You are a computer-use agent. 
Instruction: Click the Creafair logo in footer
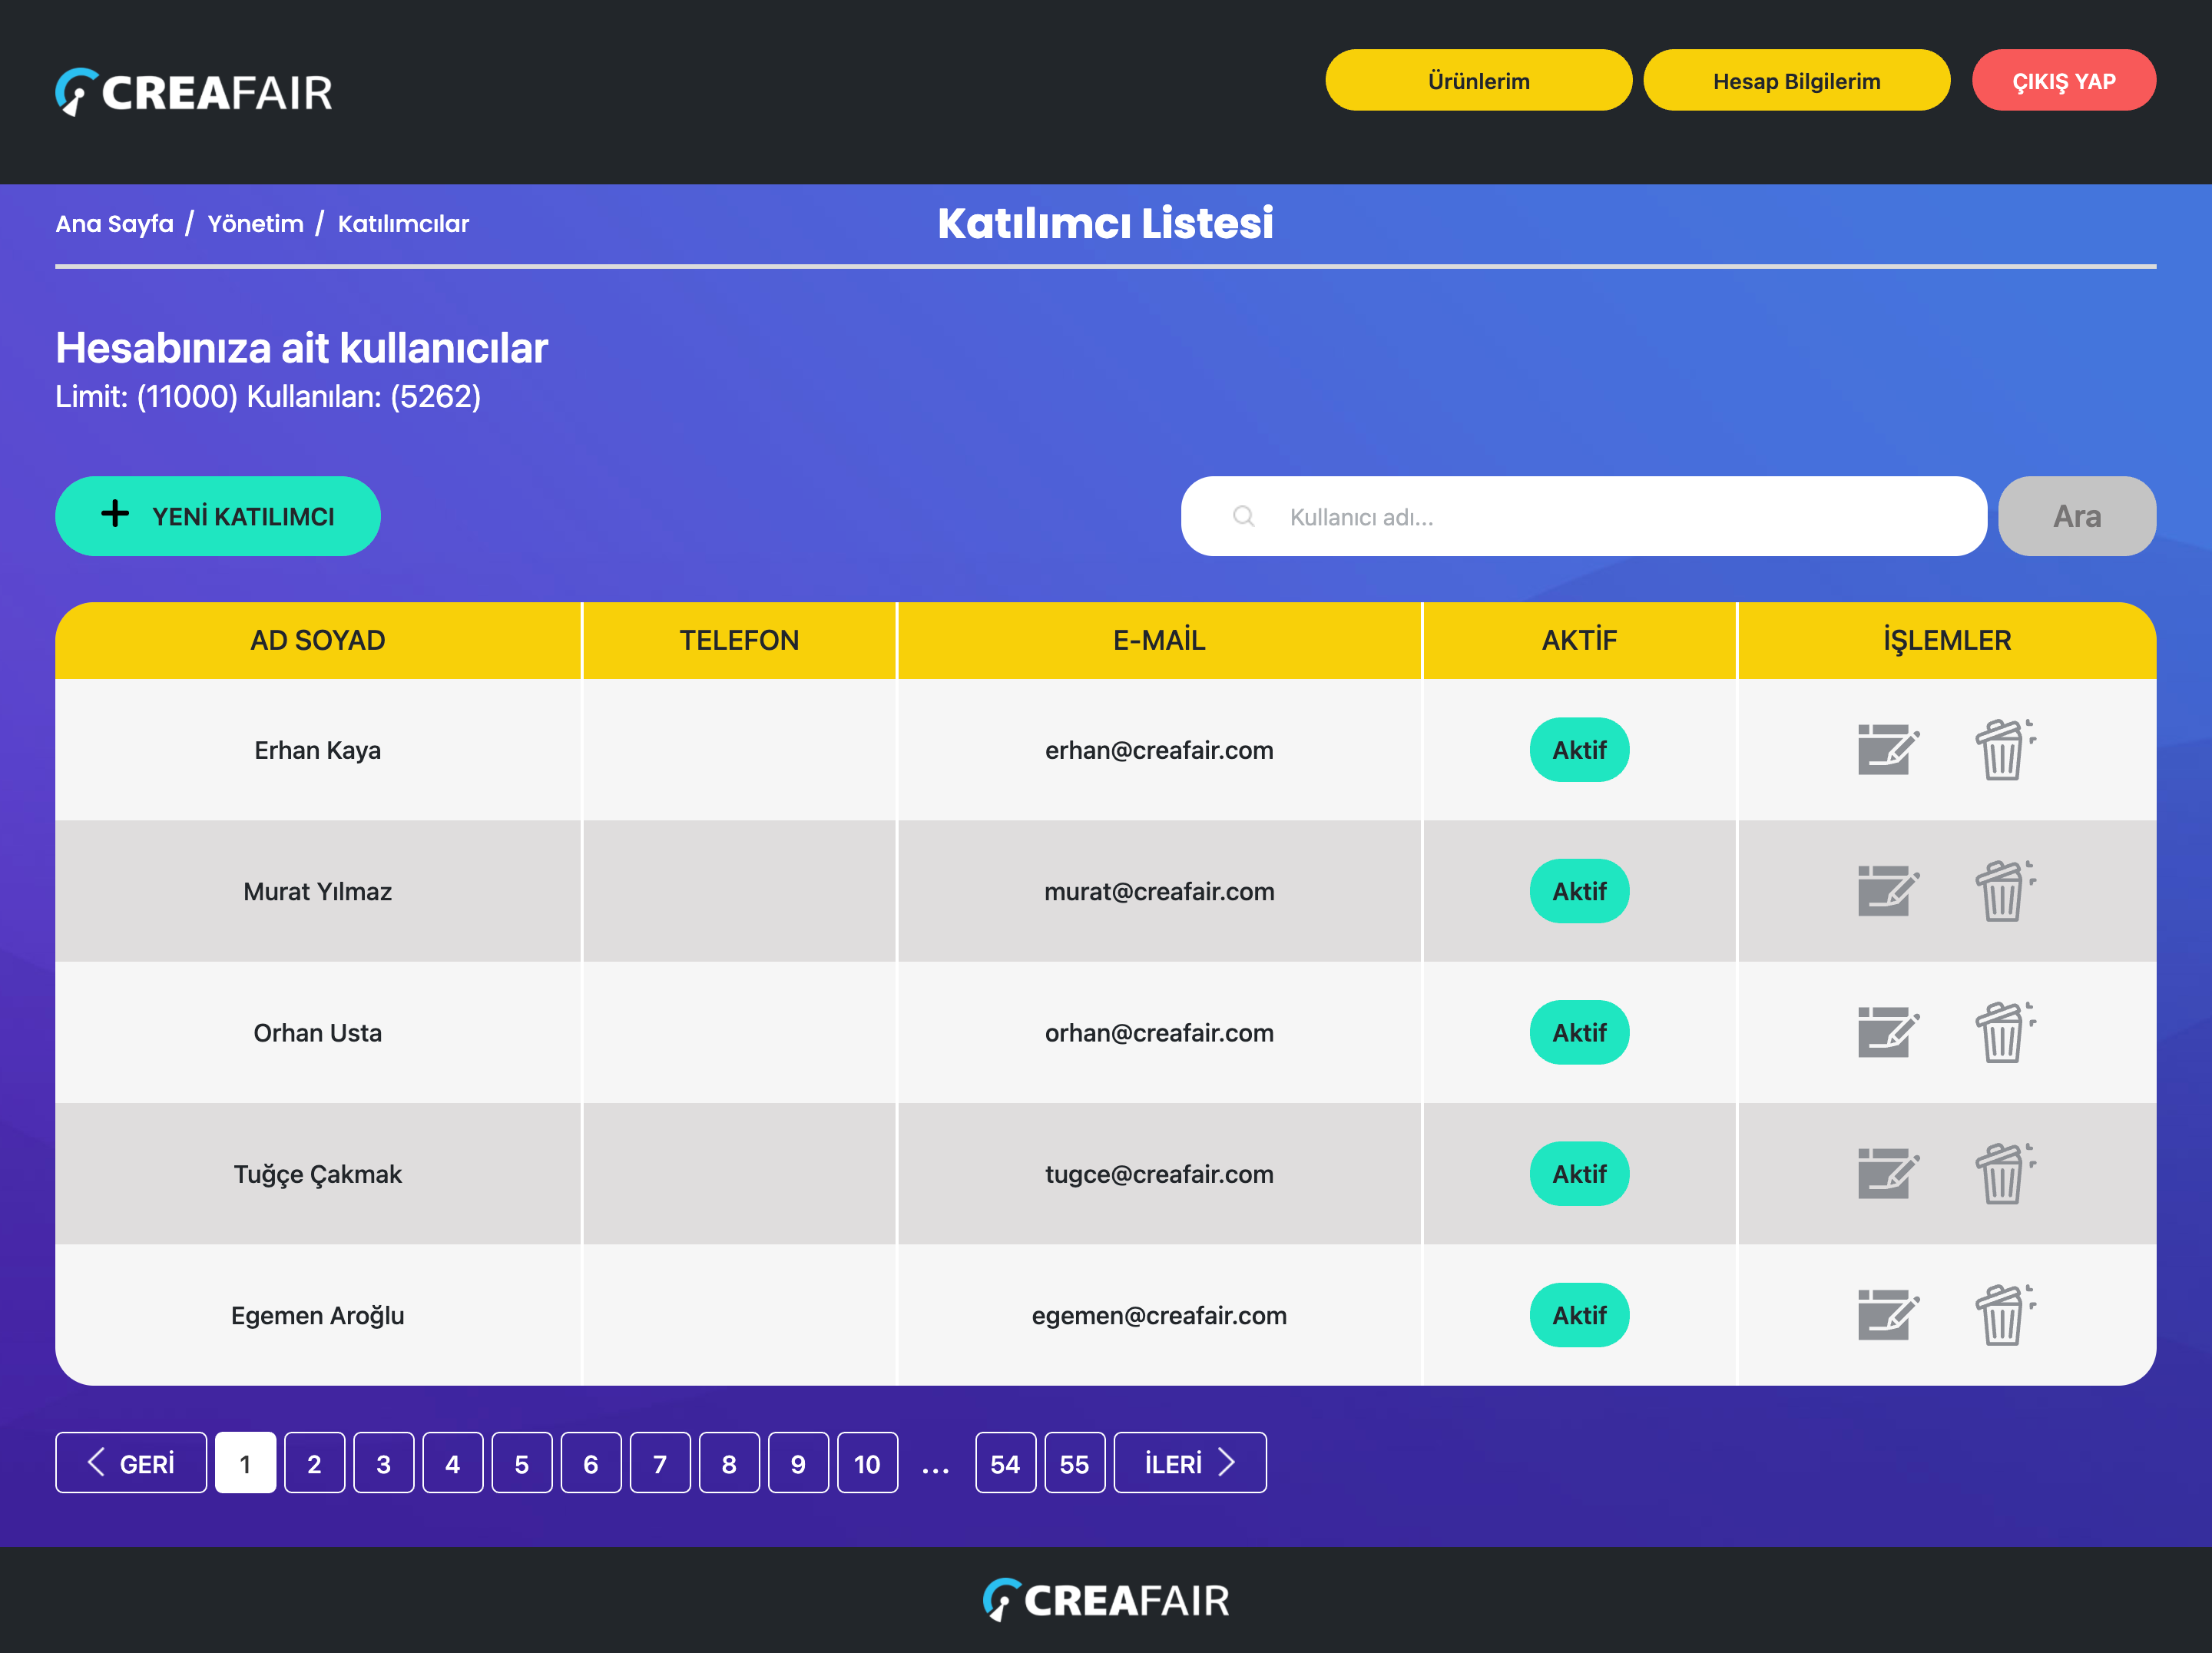point(1106,1600)
